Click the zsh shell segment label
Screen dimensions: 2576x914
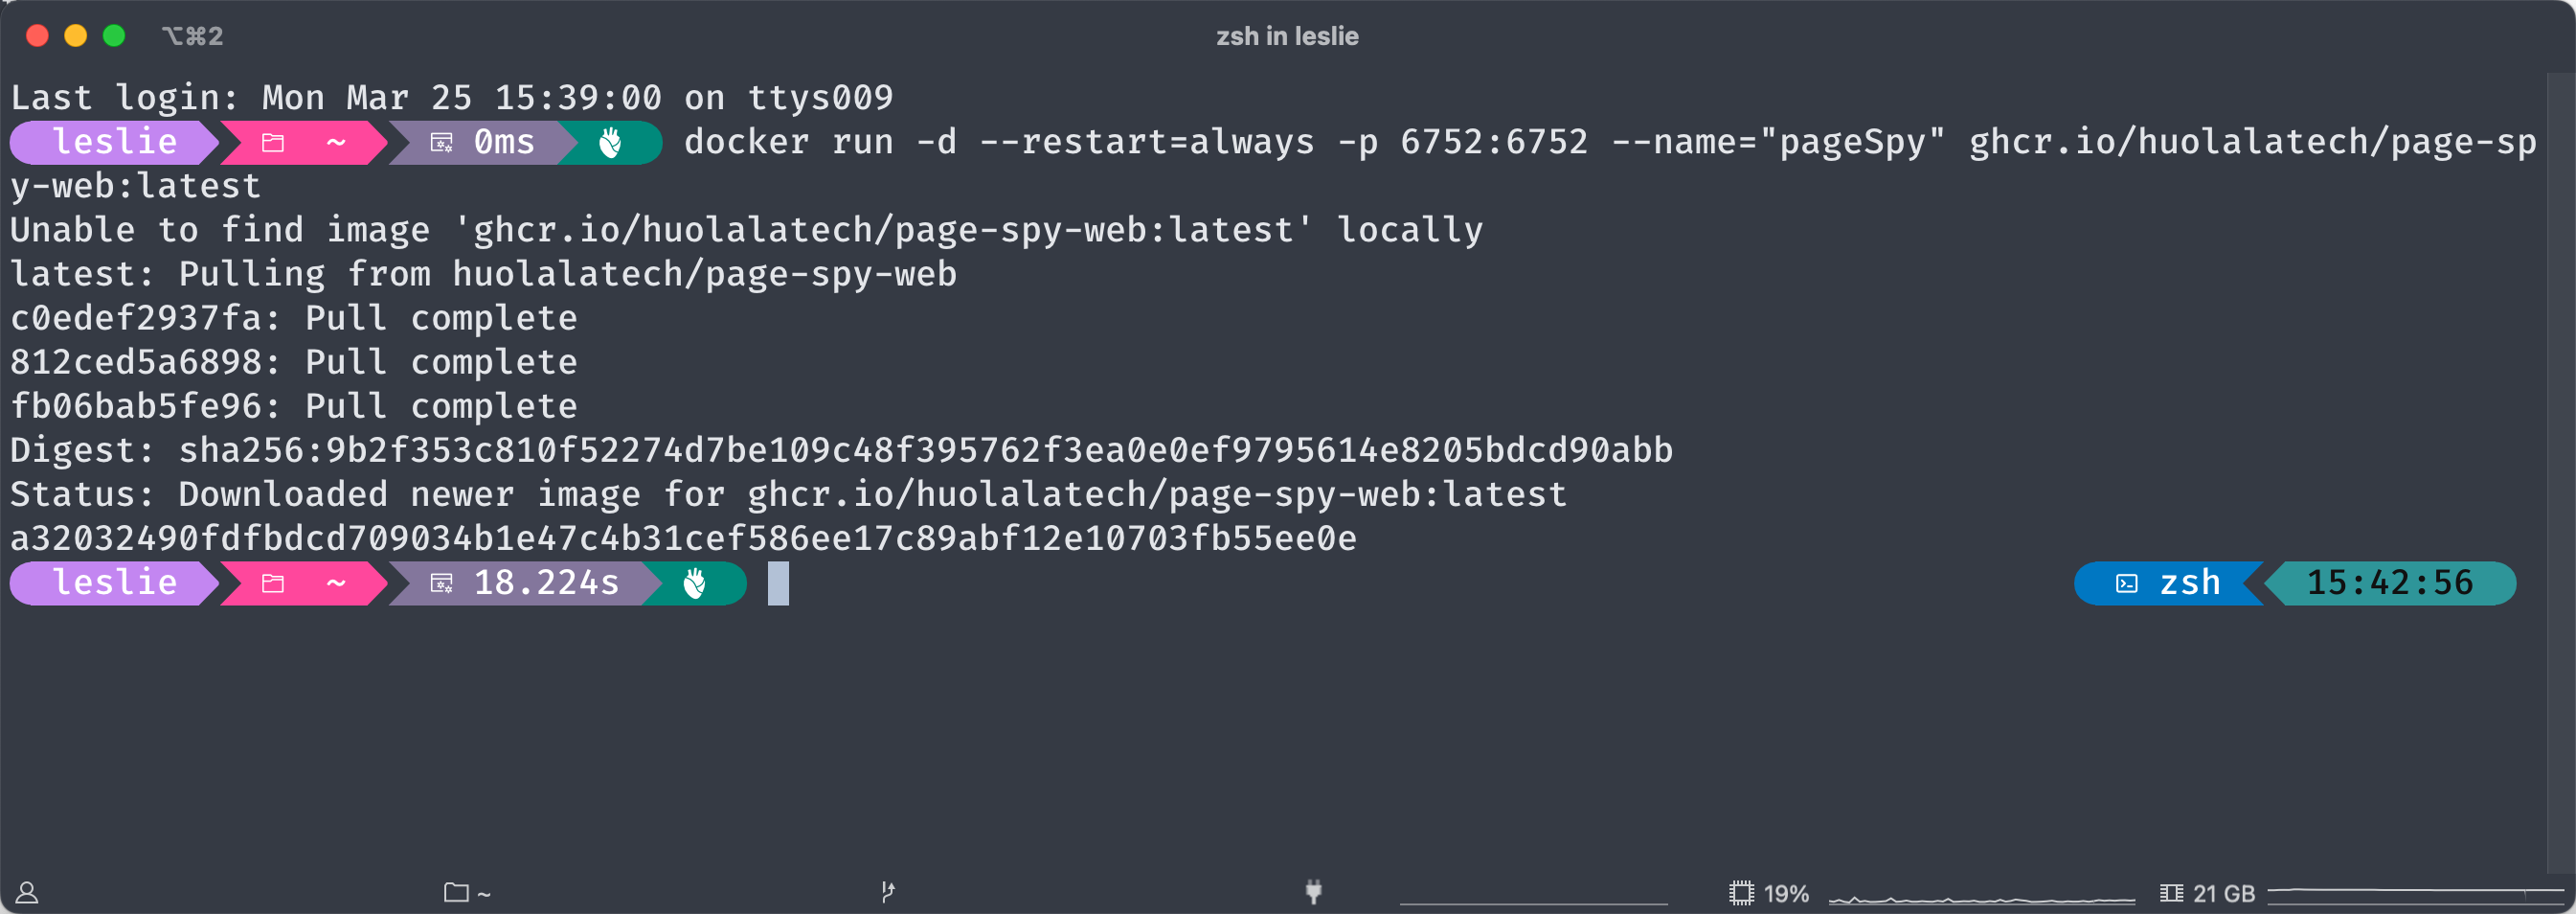[x=2189, y=583]
